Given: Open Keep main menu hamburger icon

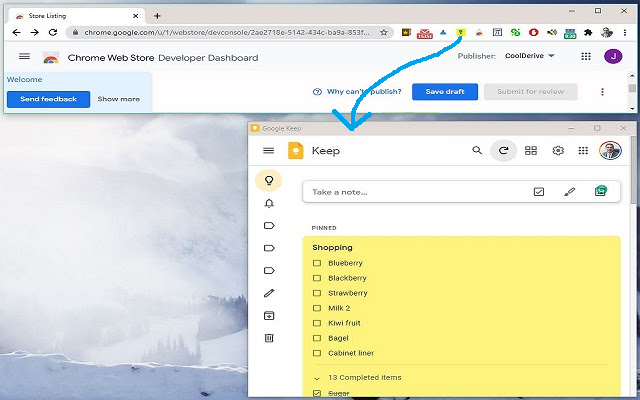Looking at the screenshot, I should click(x=269, y=151).
